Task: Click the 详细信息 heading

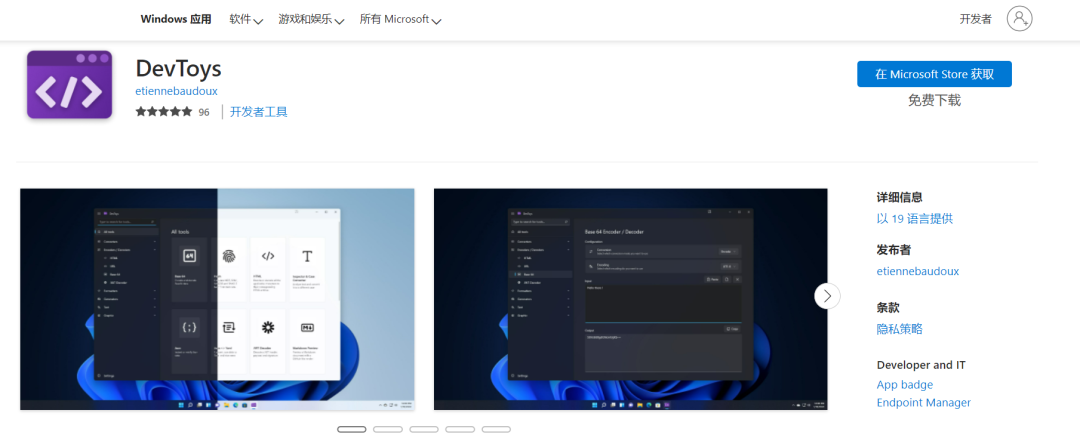Action: point(900,198)
